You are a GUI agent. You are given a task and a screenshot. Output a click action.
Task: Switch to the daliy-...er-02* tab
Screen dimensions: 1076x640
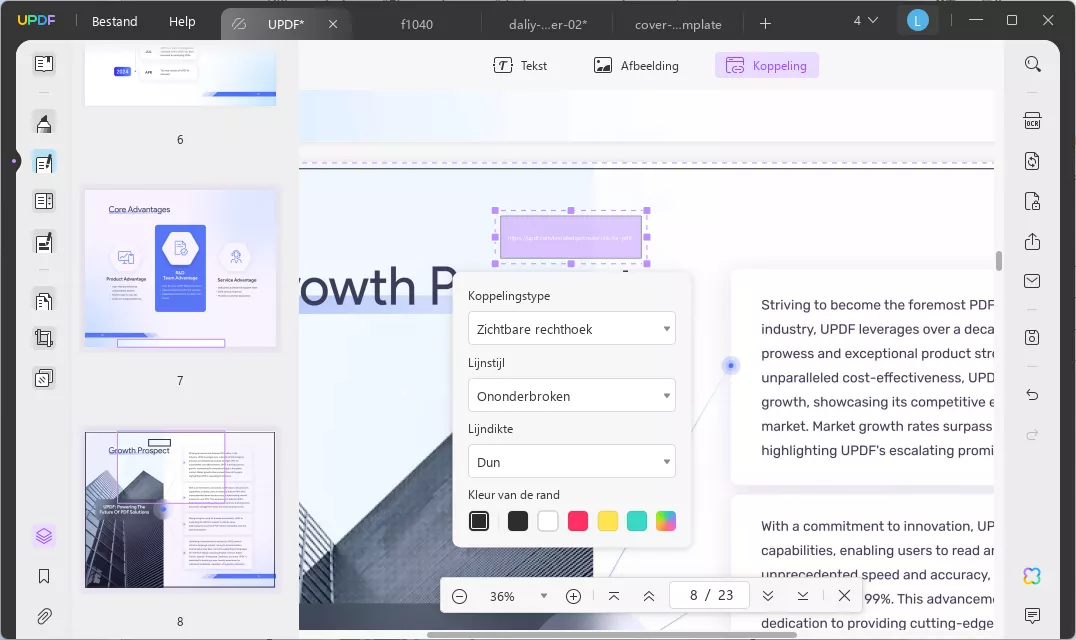(x=548, y=24)
